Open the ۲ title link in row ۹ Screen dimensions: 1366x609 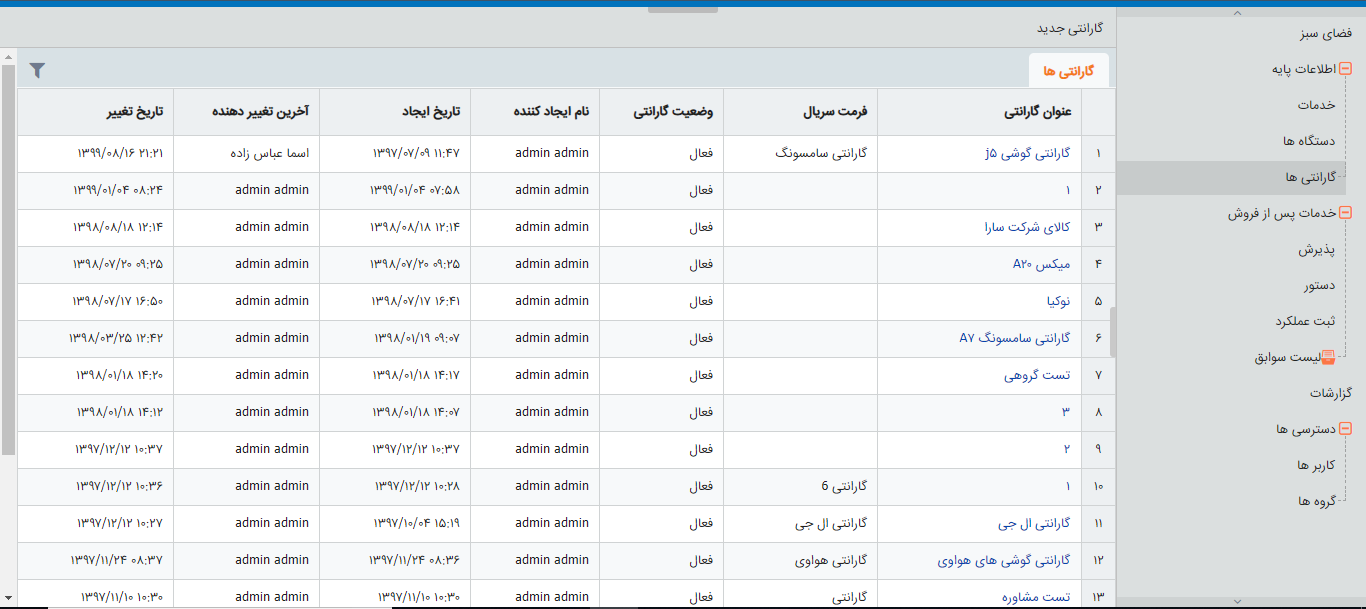coord(1067,450)
